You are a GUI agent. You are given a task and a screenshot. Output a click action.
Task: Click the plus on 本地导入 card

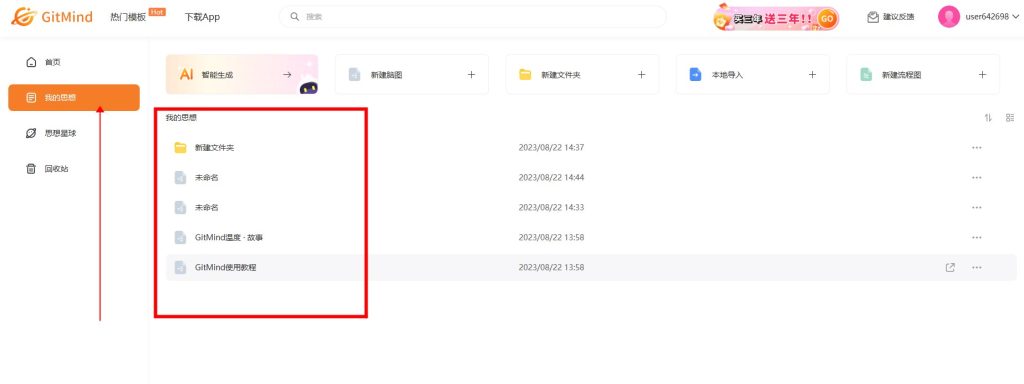point(812,74)
